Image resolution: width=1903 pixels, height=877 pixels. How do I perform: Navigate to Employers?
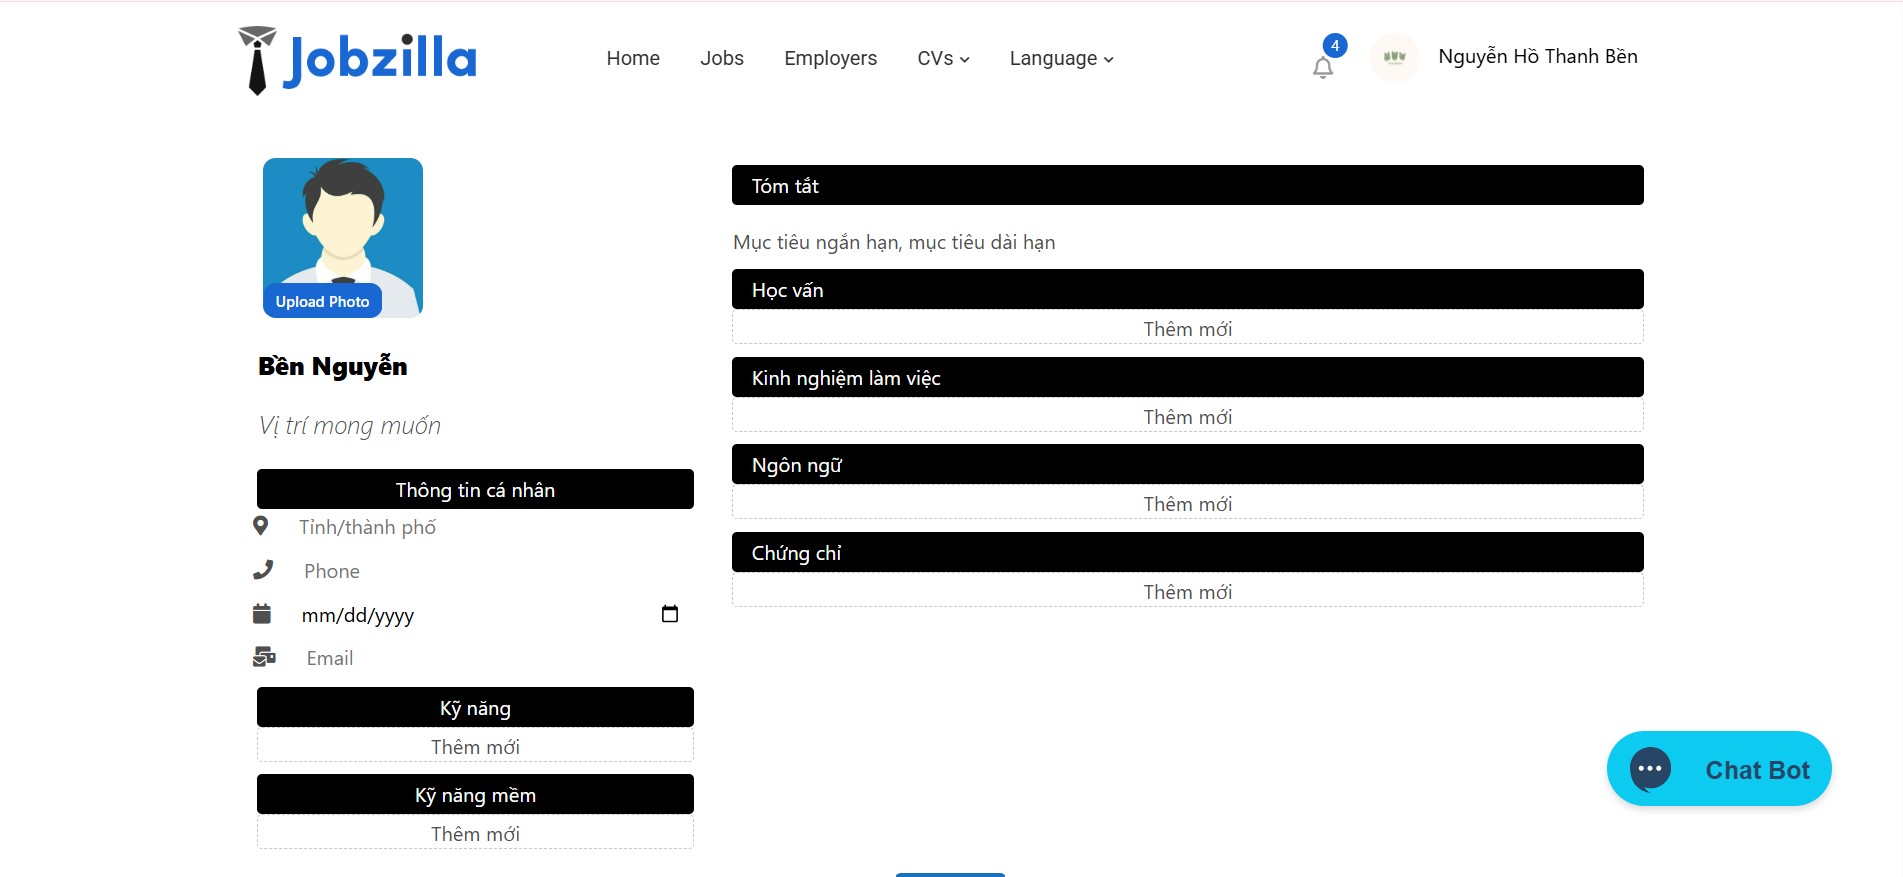(x=830, y=59)
